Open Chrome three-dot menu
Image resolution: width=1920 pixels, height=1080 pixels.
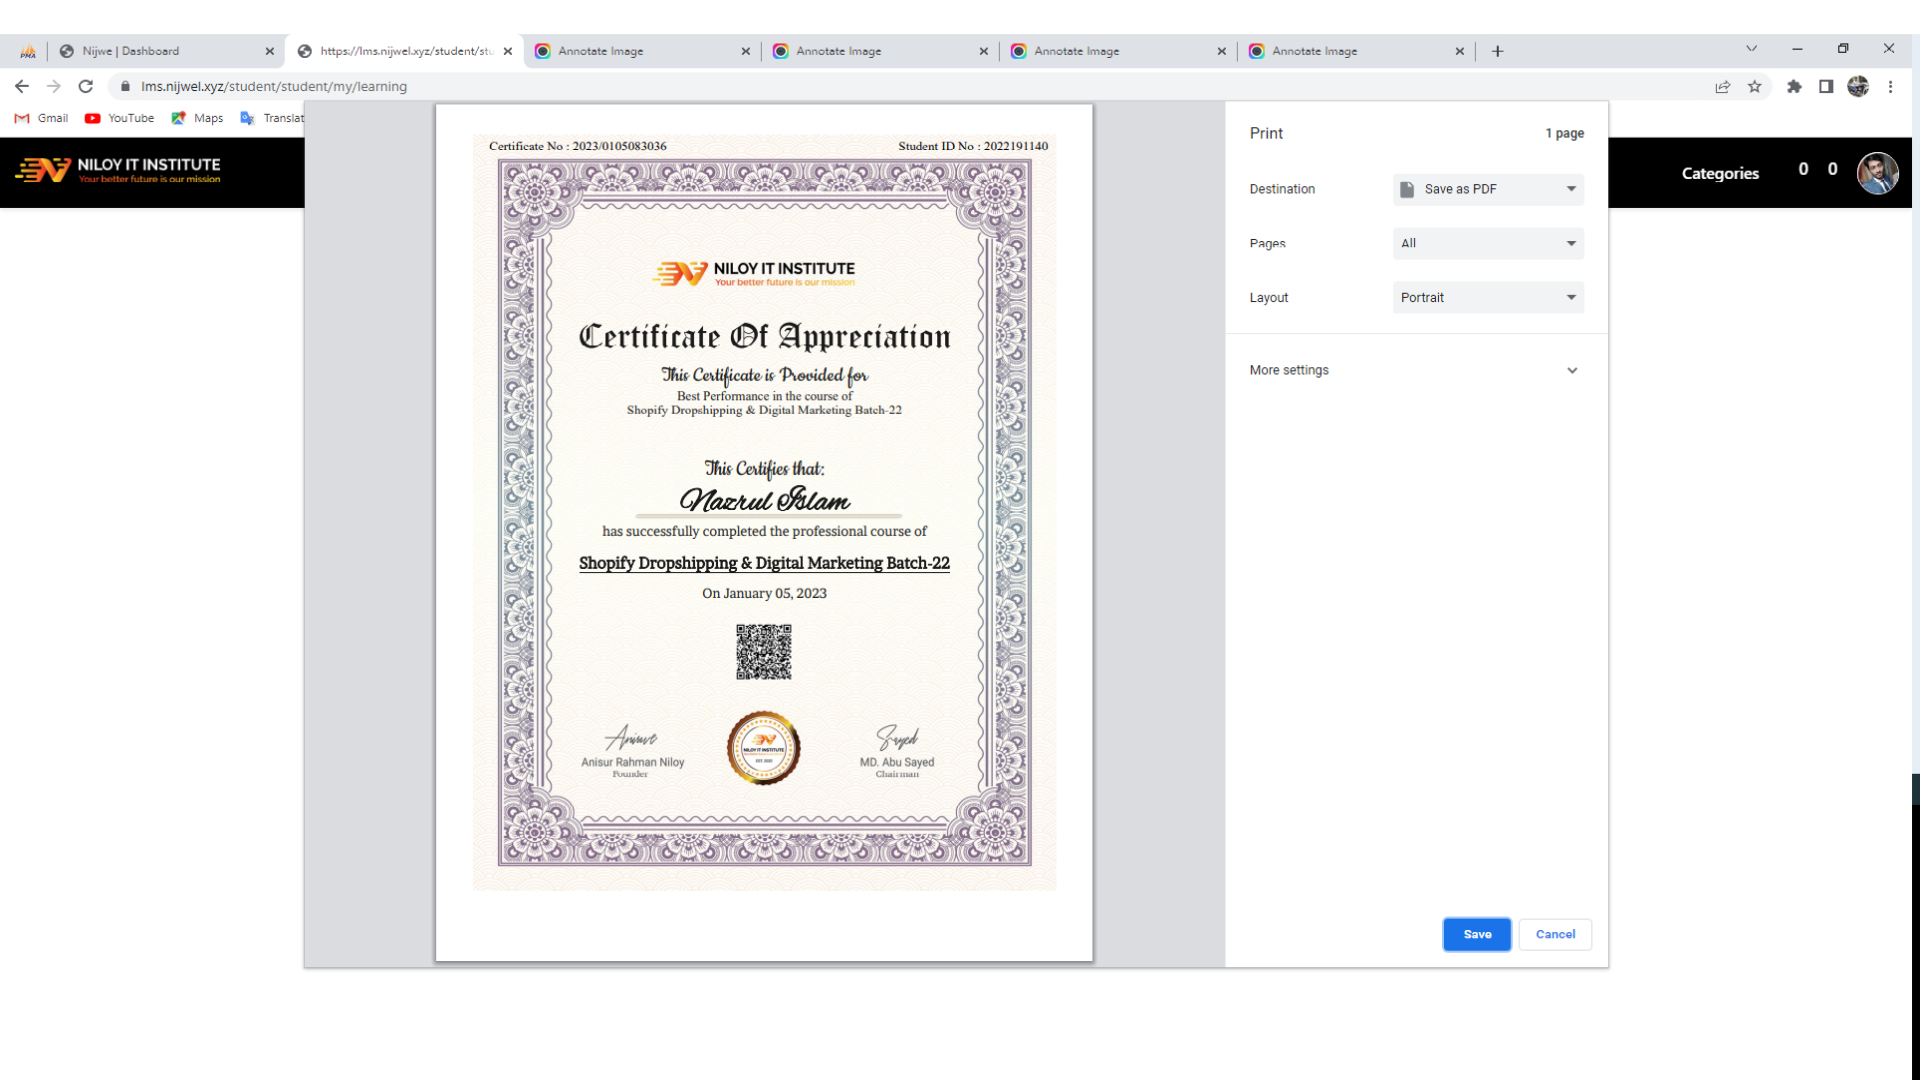(x=1890, y=87)
